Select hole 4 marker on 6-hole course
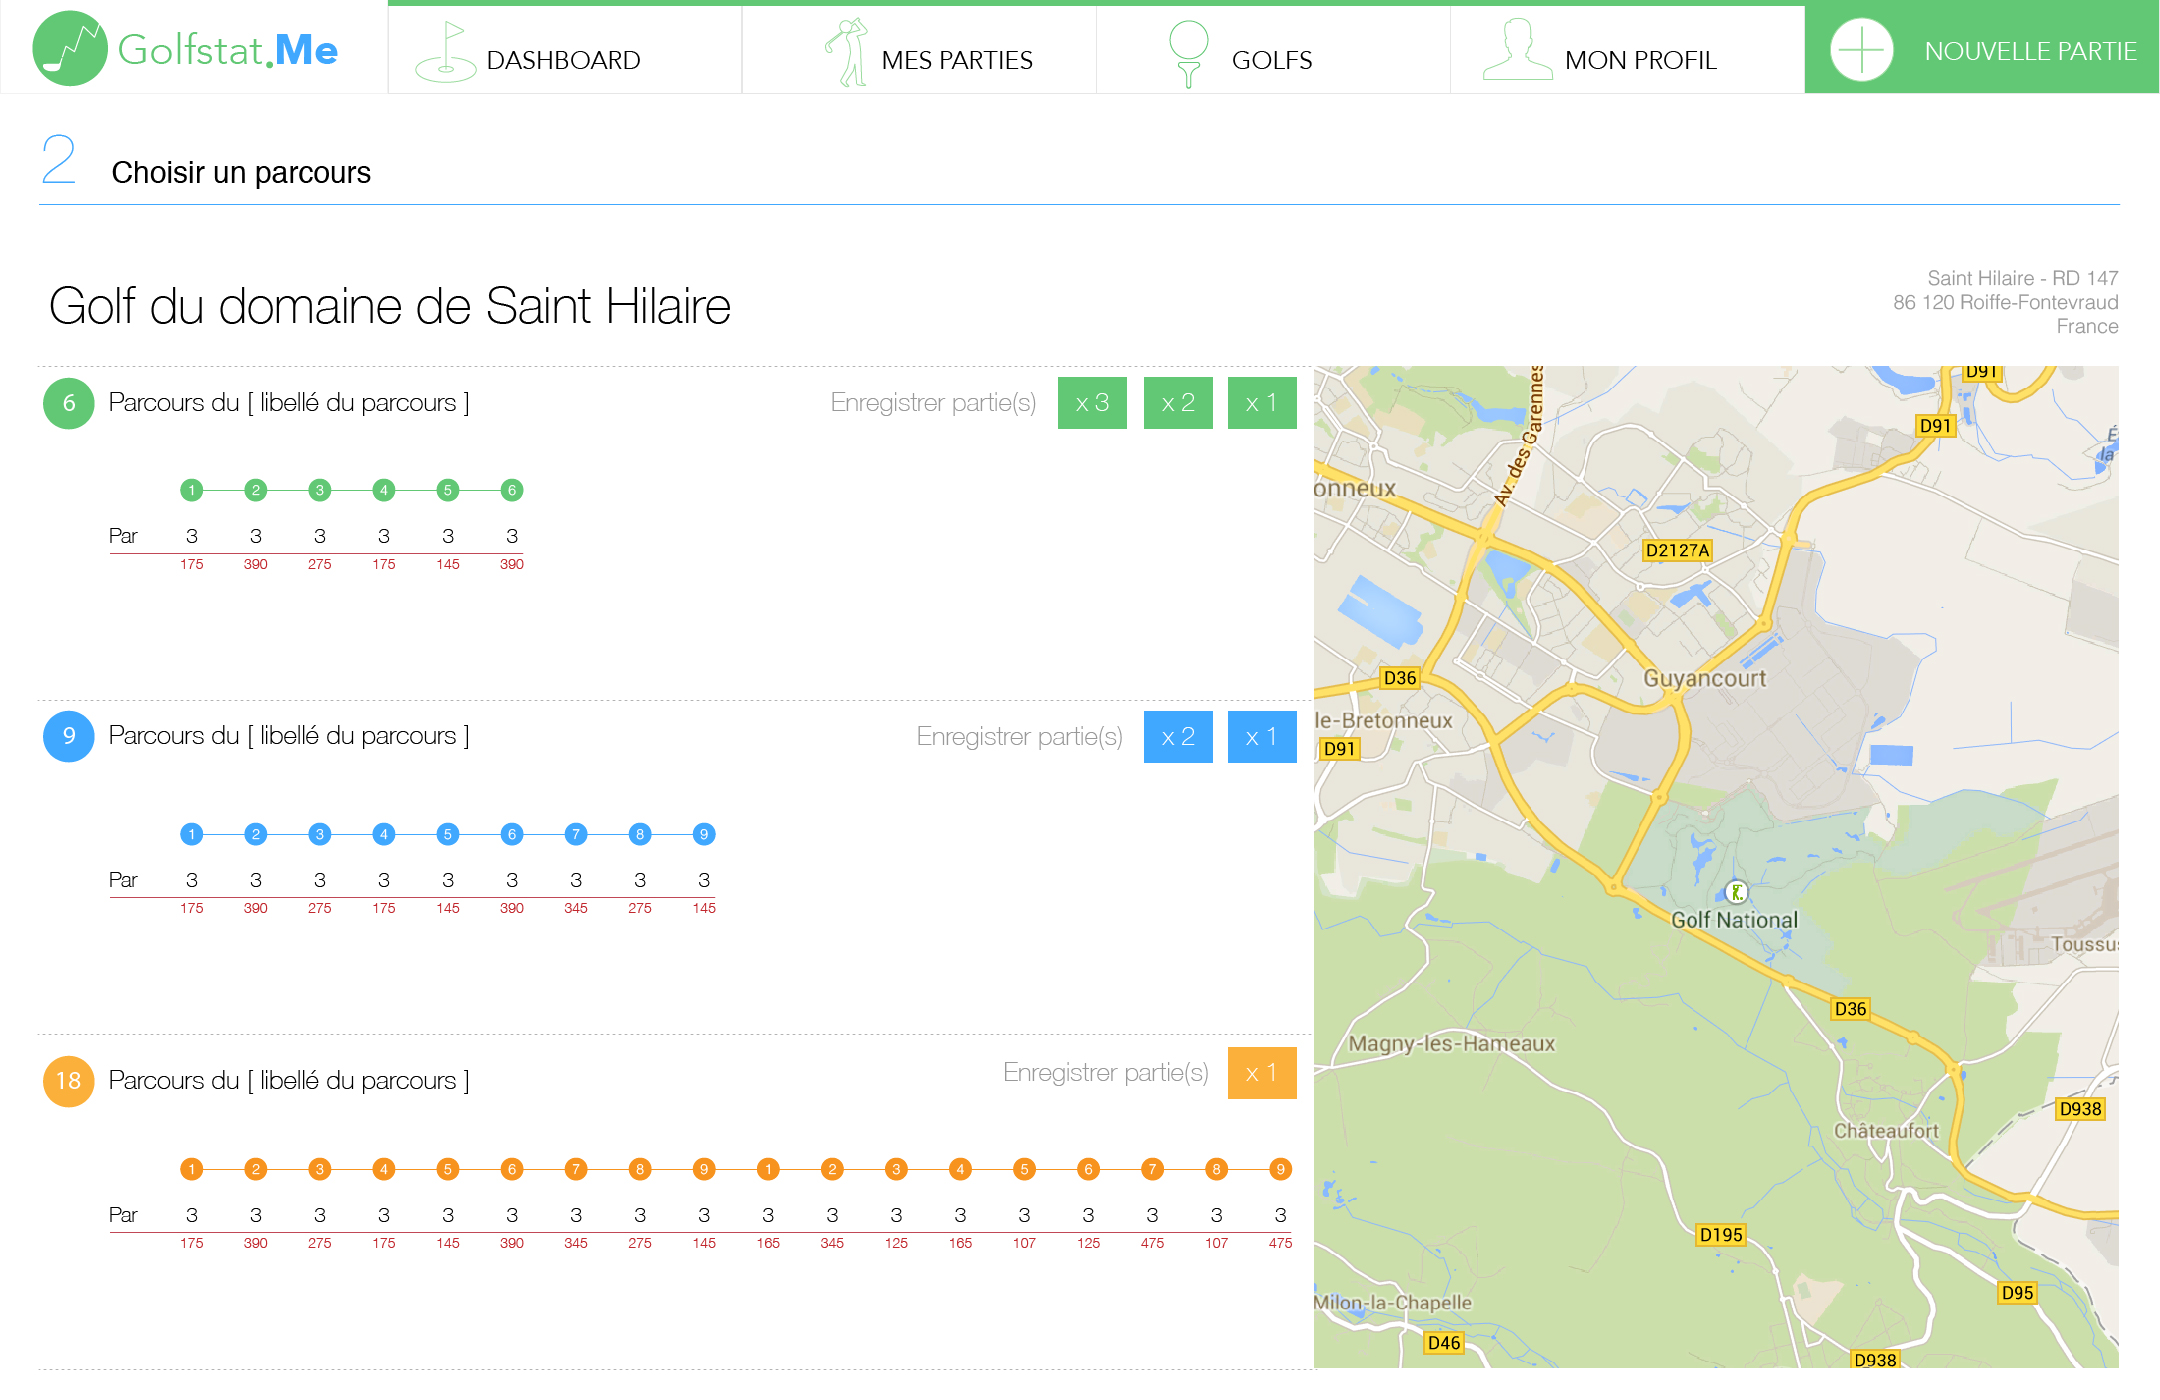The image size is (2160, 1400). pos(384,490)
